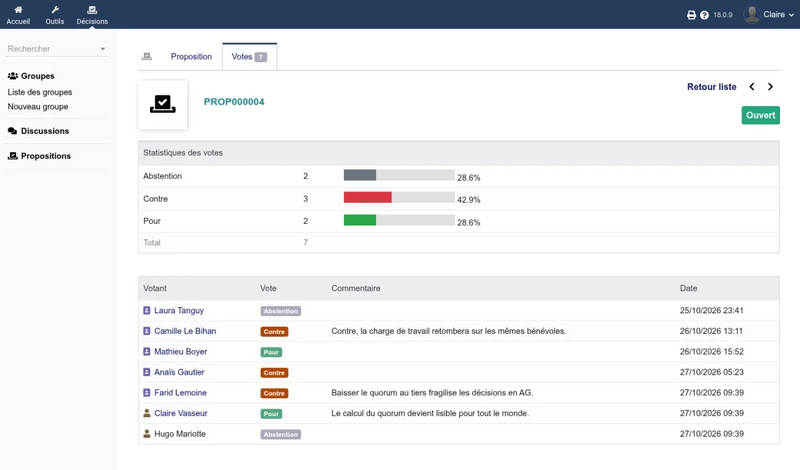Go to previous record with left arrow
This screenshot has height=470, width=800.
752,87
